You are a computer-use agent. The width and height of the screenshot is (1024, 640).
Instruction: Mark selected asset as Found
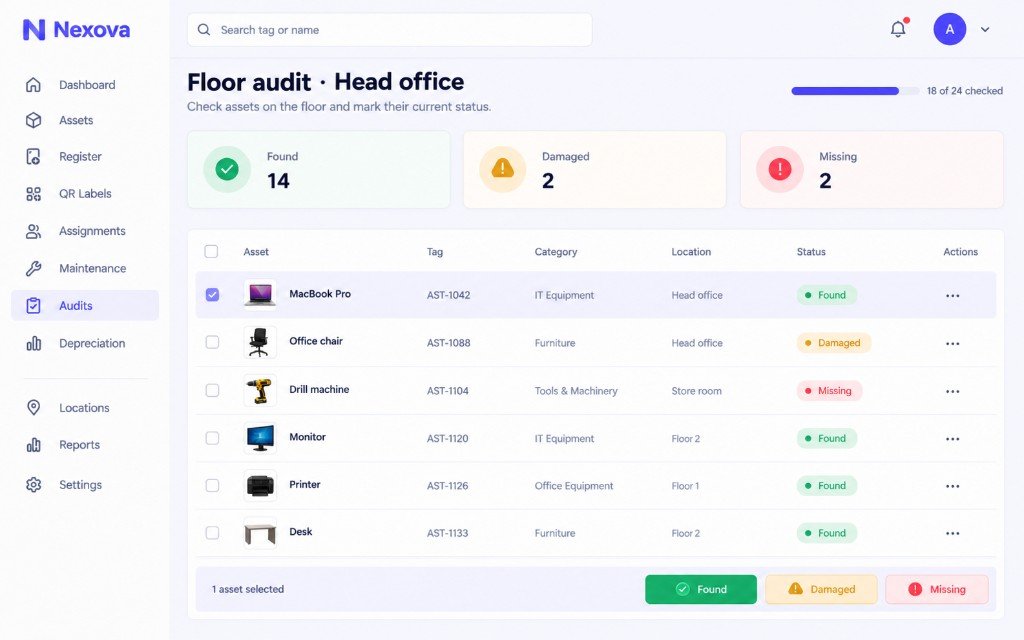click(701, 589)
